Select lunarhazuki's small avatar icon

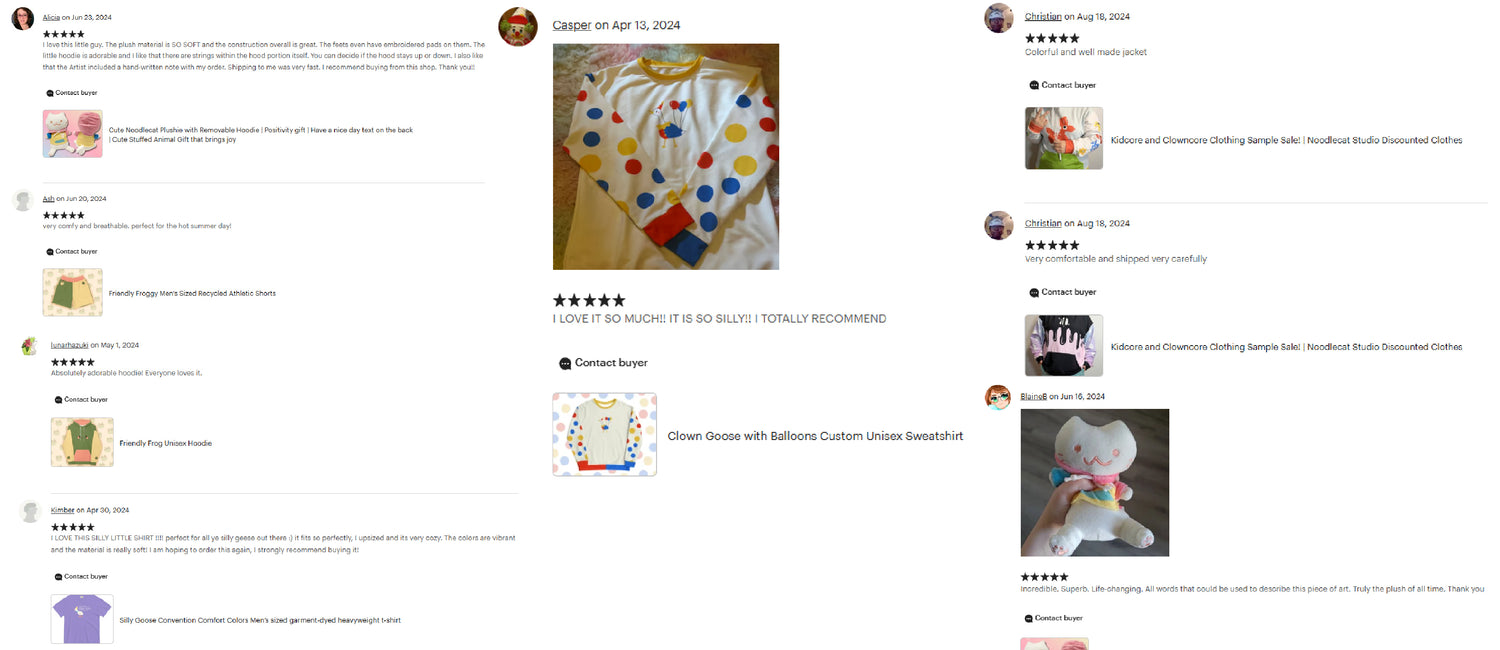tap(30, 346)
